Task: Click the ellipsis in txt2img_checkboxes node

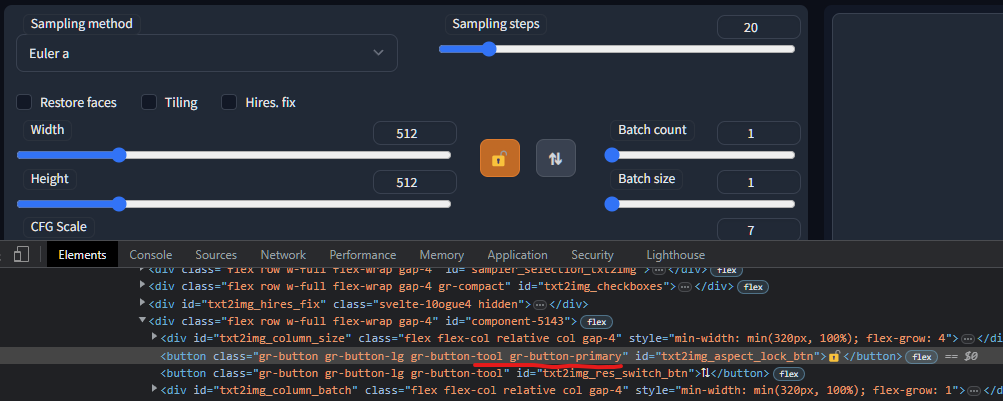Action: (x=685, y=287)
